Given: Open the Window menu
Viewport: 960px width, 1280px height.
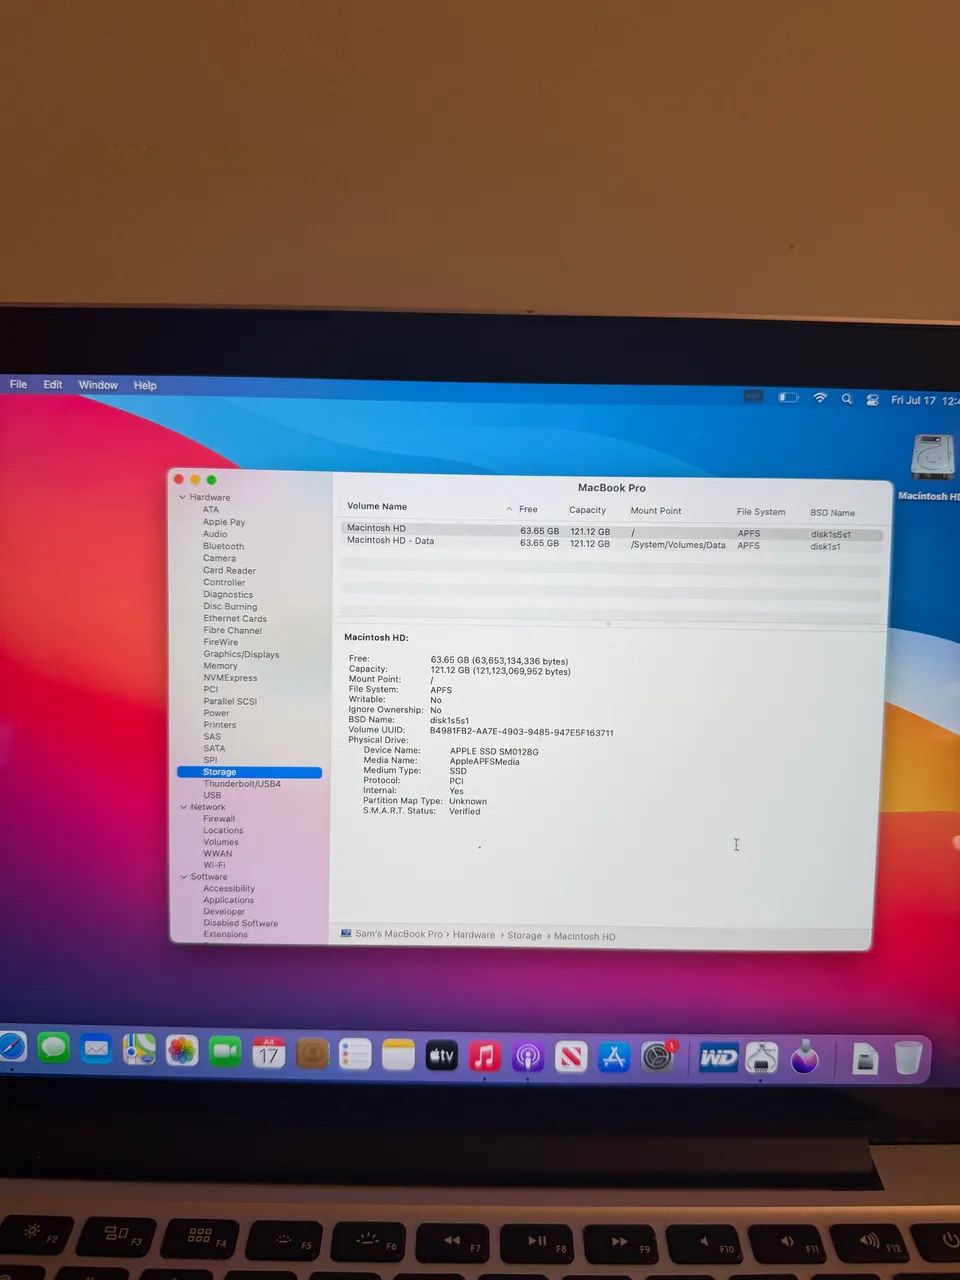Looking at the screenshot, I should coord(98,385).
